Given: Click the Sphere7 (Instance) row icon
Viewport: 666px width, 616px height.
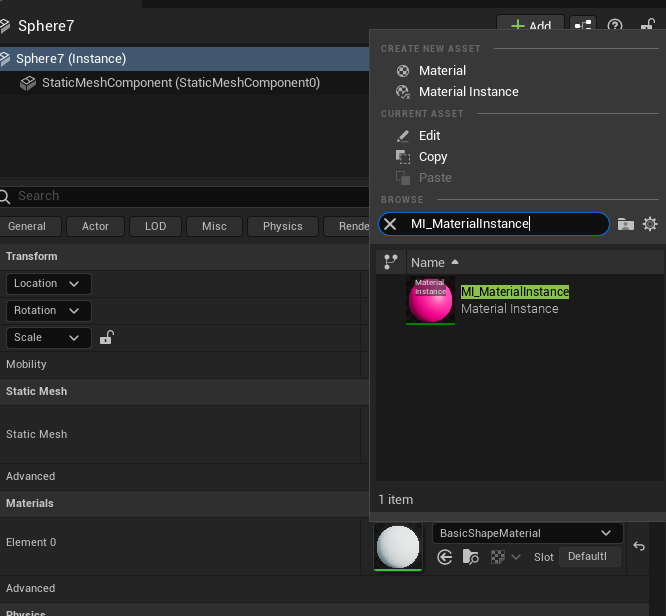Looking at the screenshot, I should 5,59.
